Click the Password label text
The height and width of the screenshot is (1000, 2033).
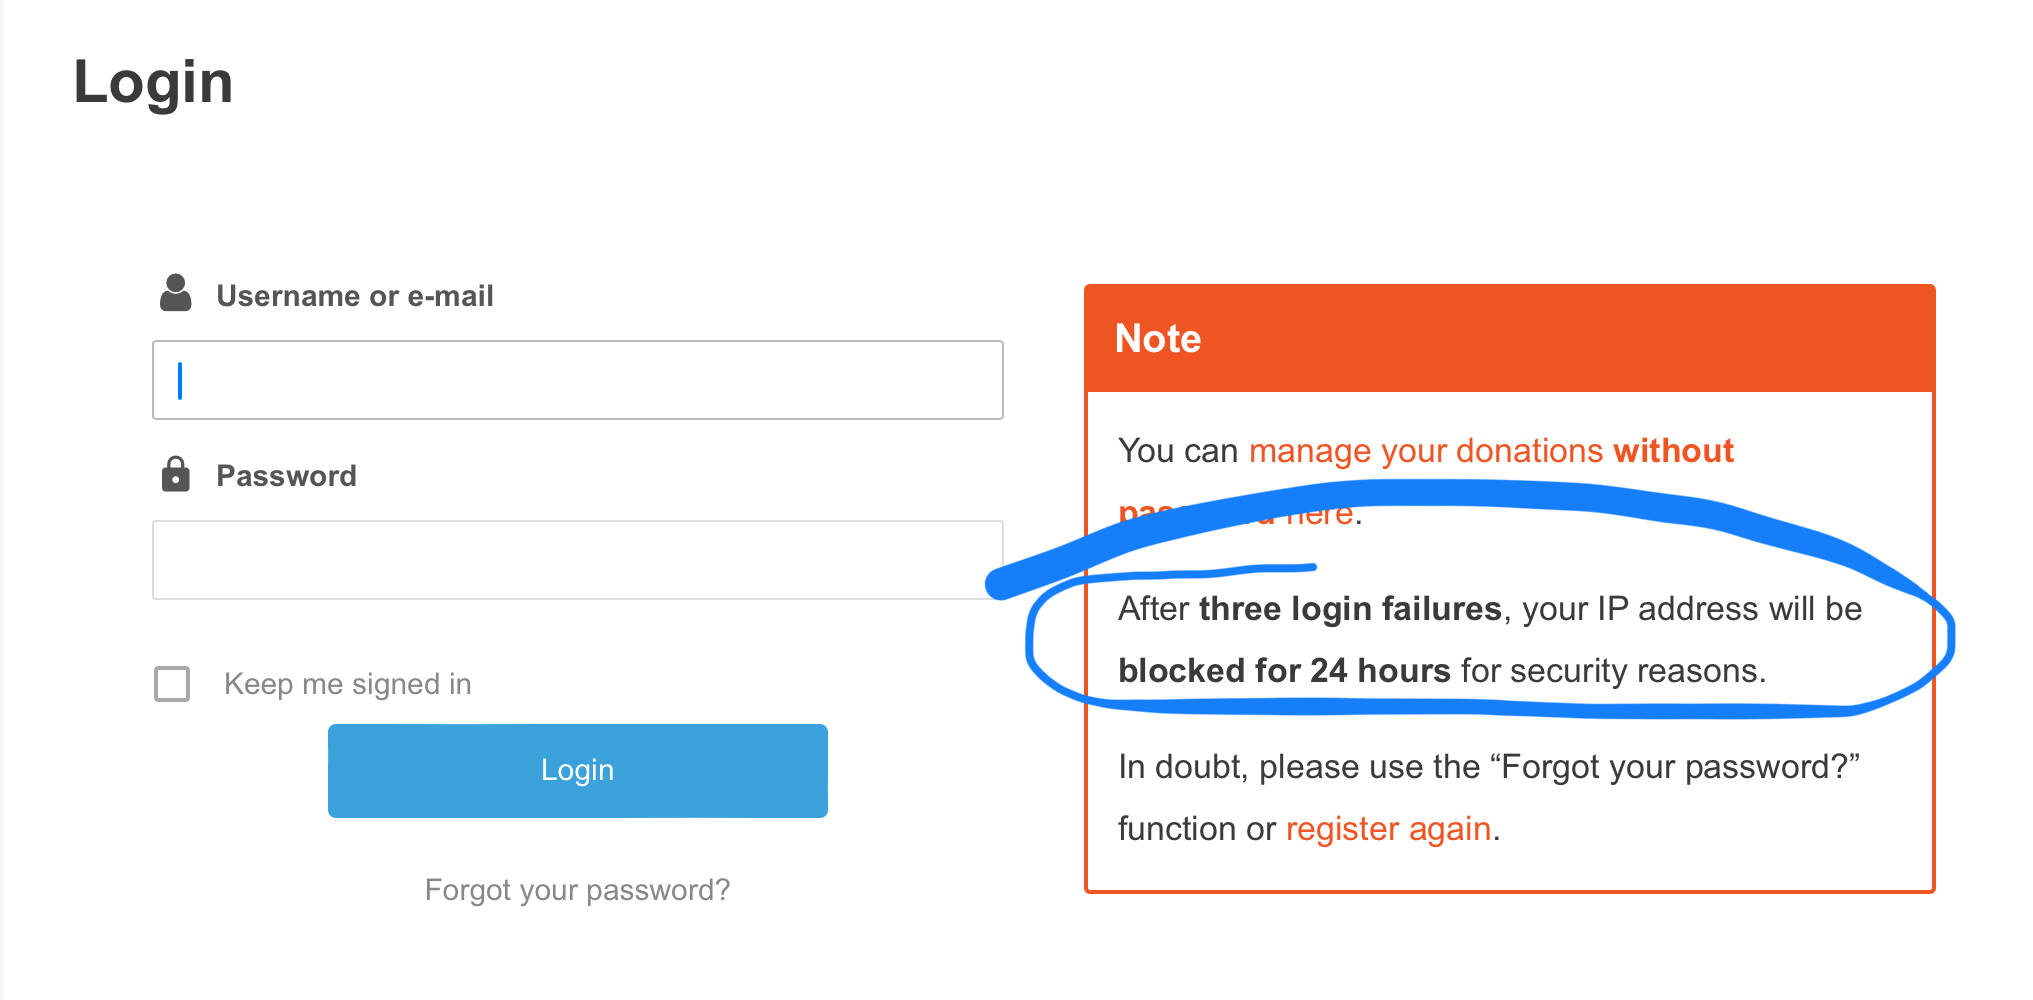(286, 476)
